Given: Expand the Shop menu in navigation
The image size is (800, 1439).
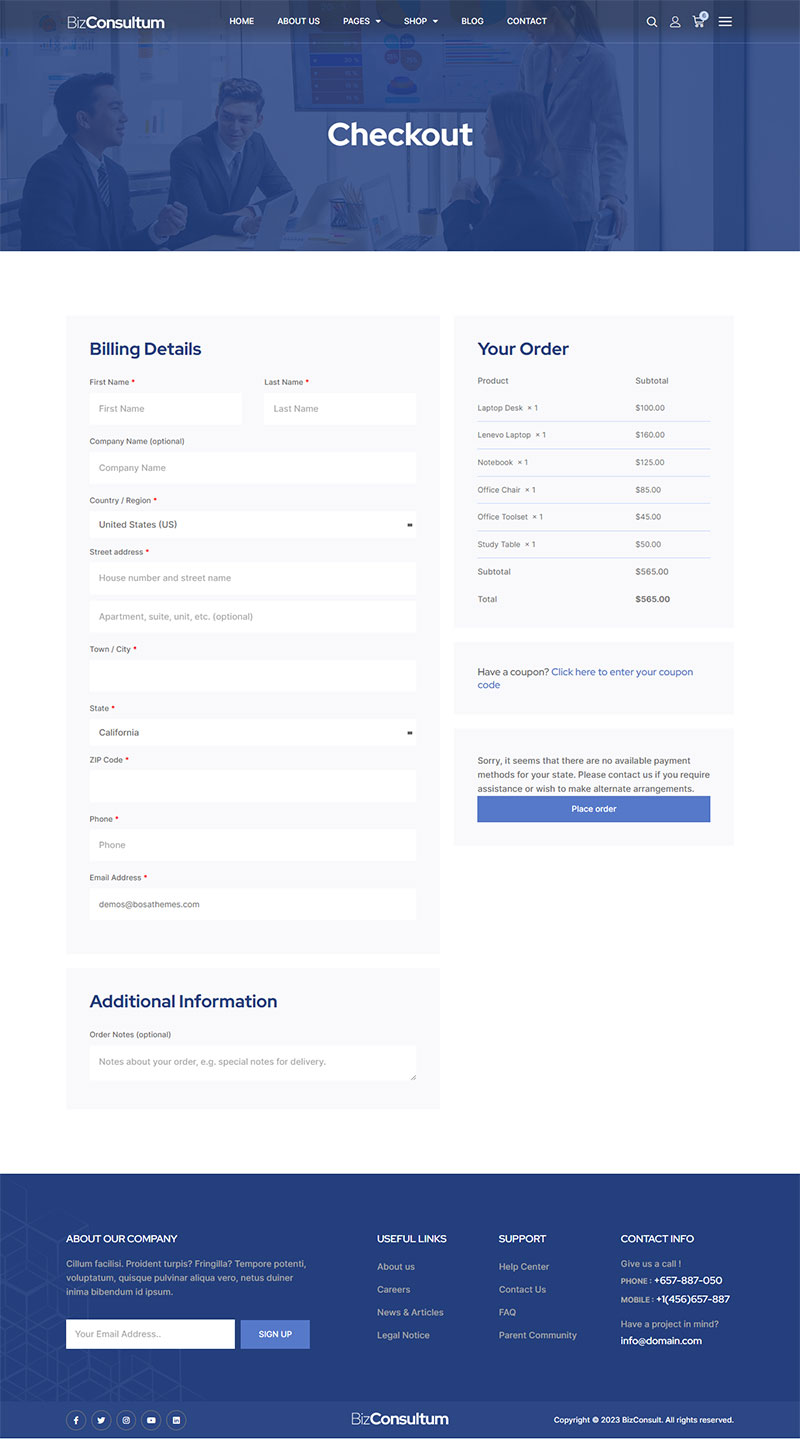Looking at the screenshot, I should pyautogui.click(x=420, y=21).
